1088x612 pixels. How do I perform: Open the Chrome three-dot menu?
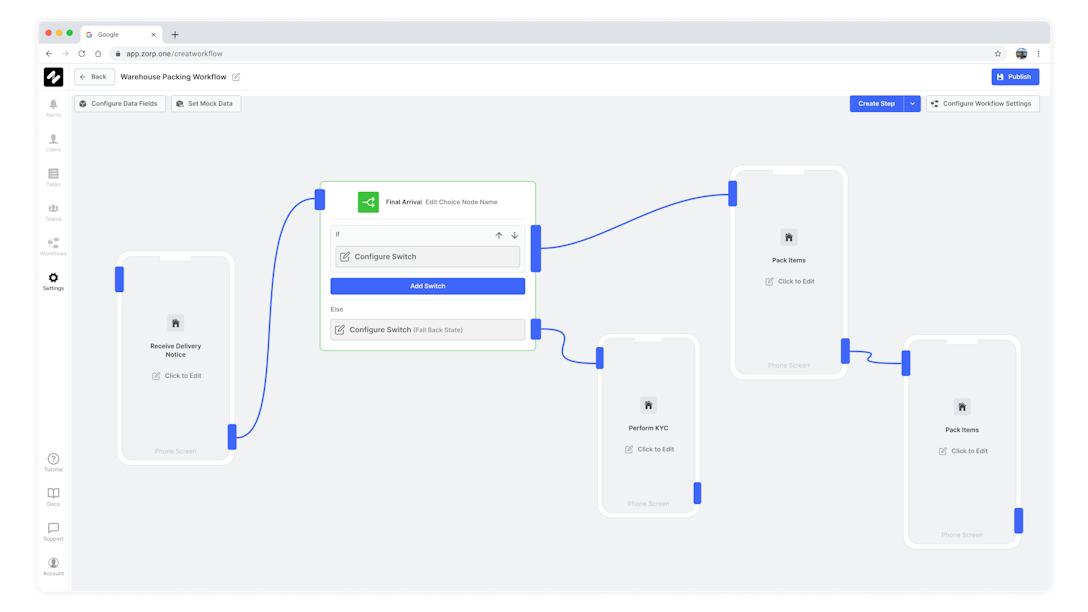tap(1038, 54)
